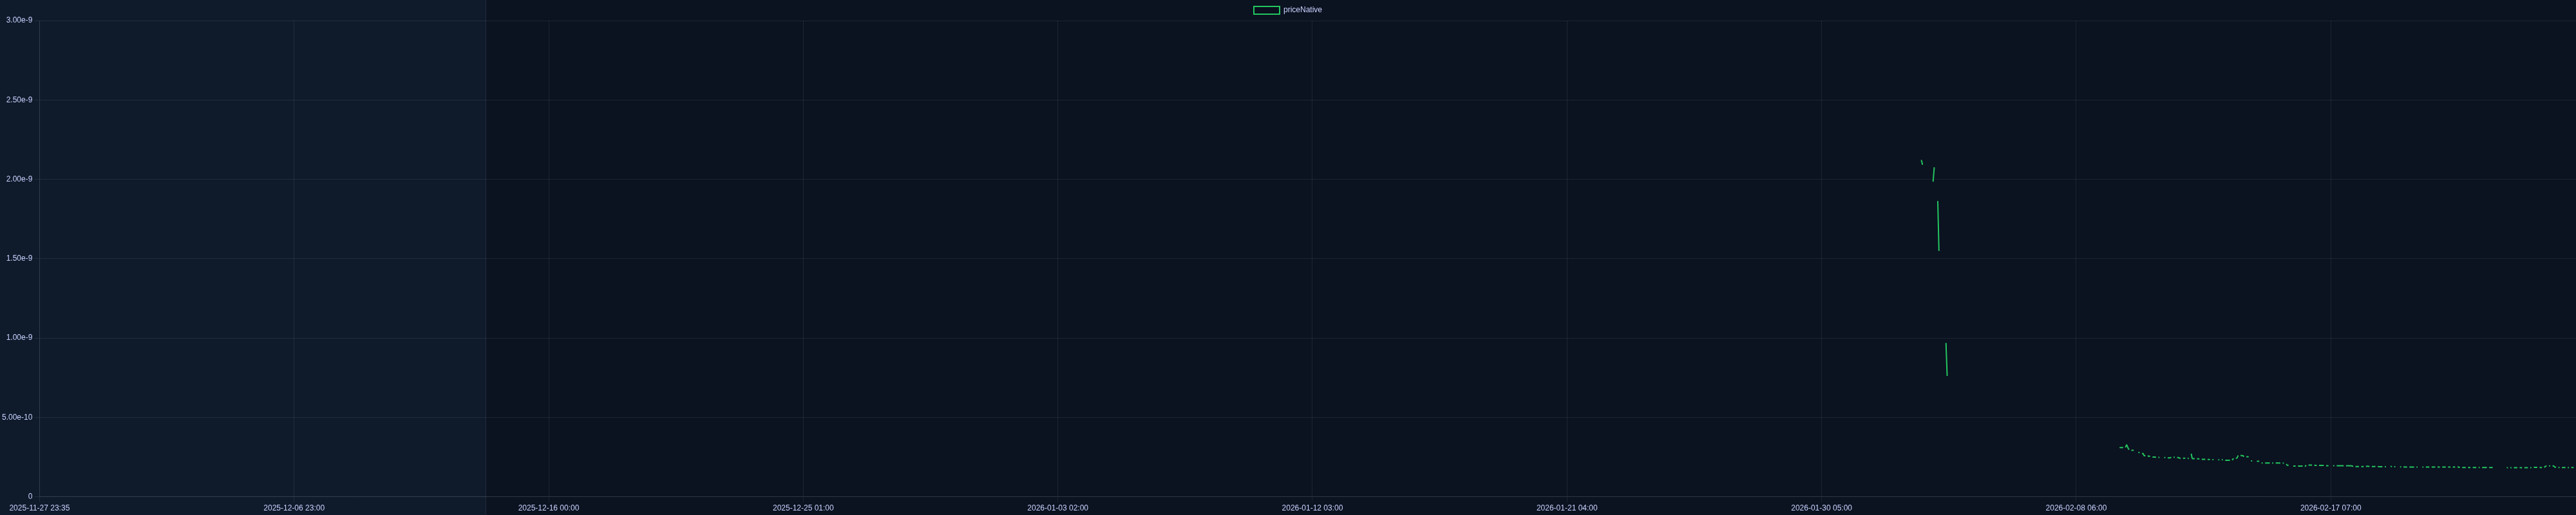Viewport: 2576px width, 515px height.
Task: Toggle the priceNative series legend label
Action: pos(1302,10)
